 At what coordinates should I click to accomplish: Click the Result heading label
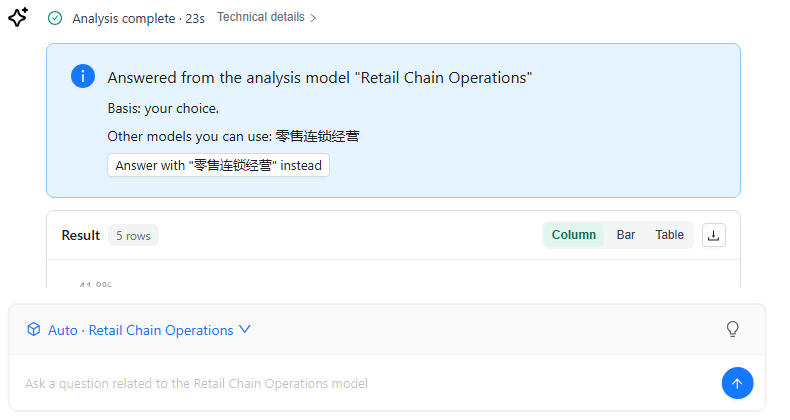click(x=81, y=235)
